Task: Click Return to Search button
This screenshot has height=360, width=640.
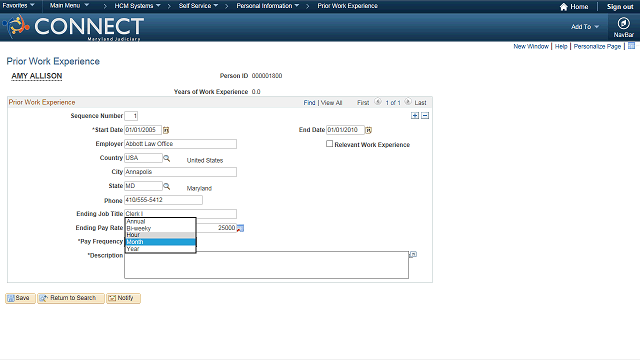Action: tap(71, 298)
